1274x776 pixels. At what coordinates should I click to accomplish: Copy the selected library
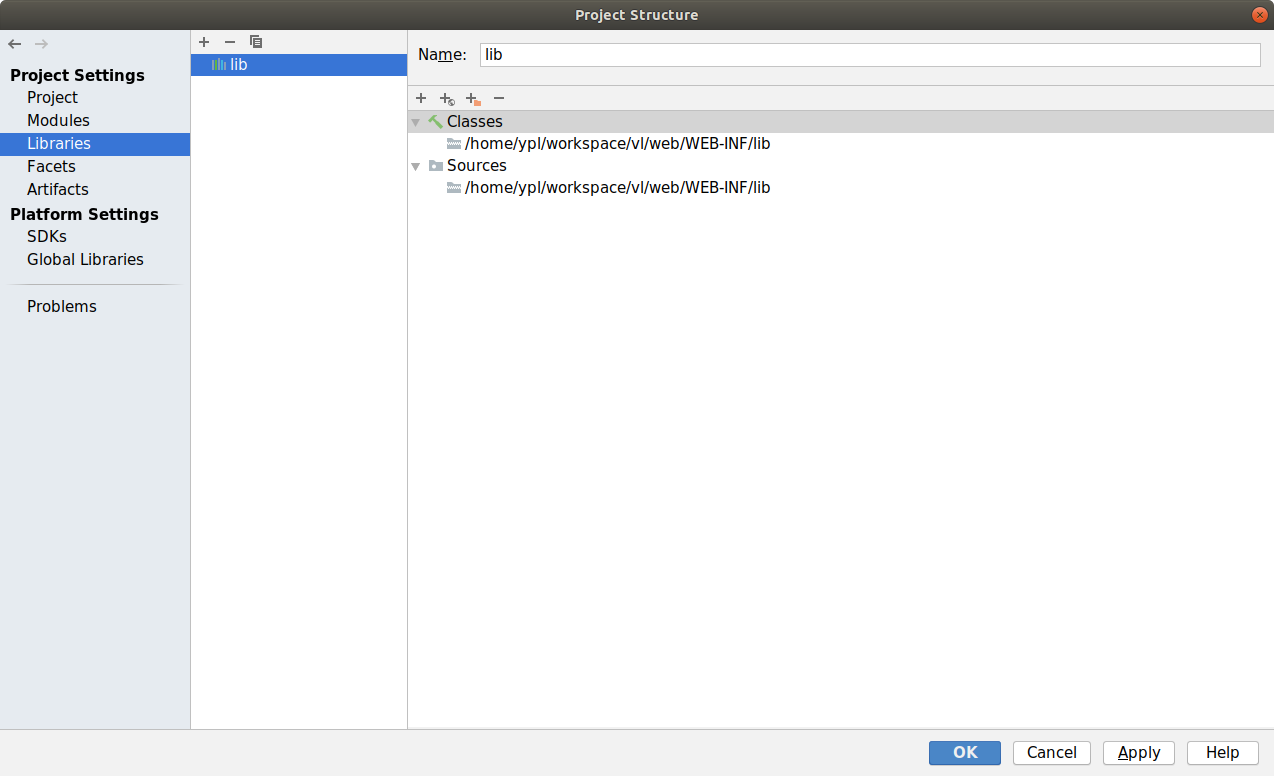[256, 42]
